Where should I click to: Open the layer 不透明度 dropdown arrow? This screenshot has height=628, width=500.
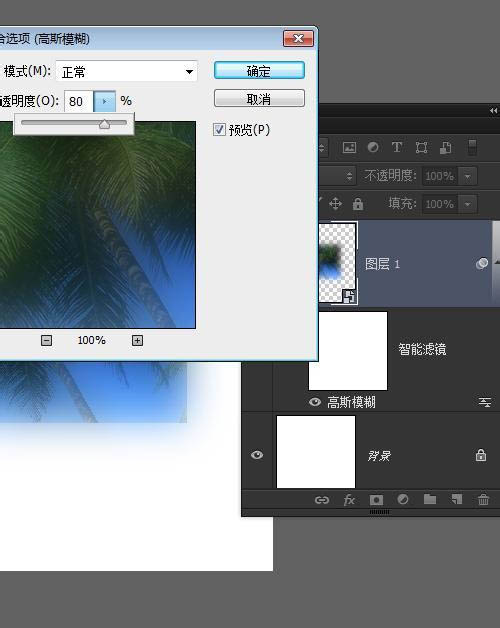[468, 176]
